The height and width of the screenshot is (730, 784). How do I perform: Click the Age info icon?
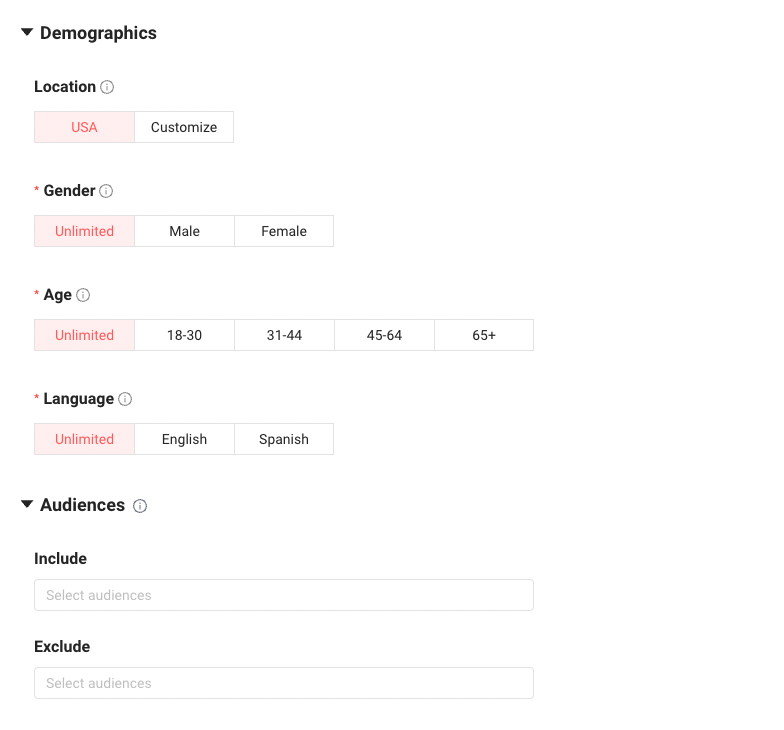pyautogui.click(x=83, y=295)
